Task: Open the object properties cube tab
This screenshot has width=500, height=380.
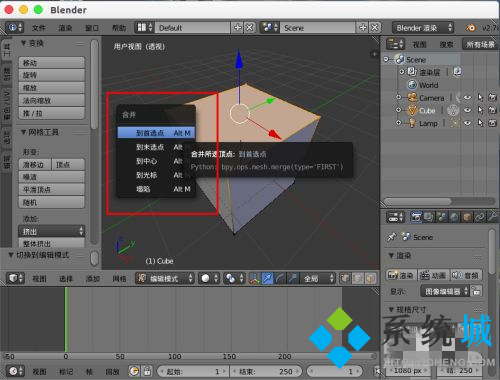Action: [x=467, y=217]
